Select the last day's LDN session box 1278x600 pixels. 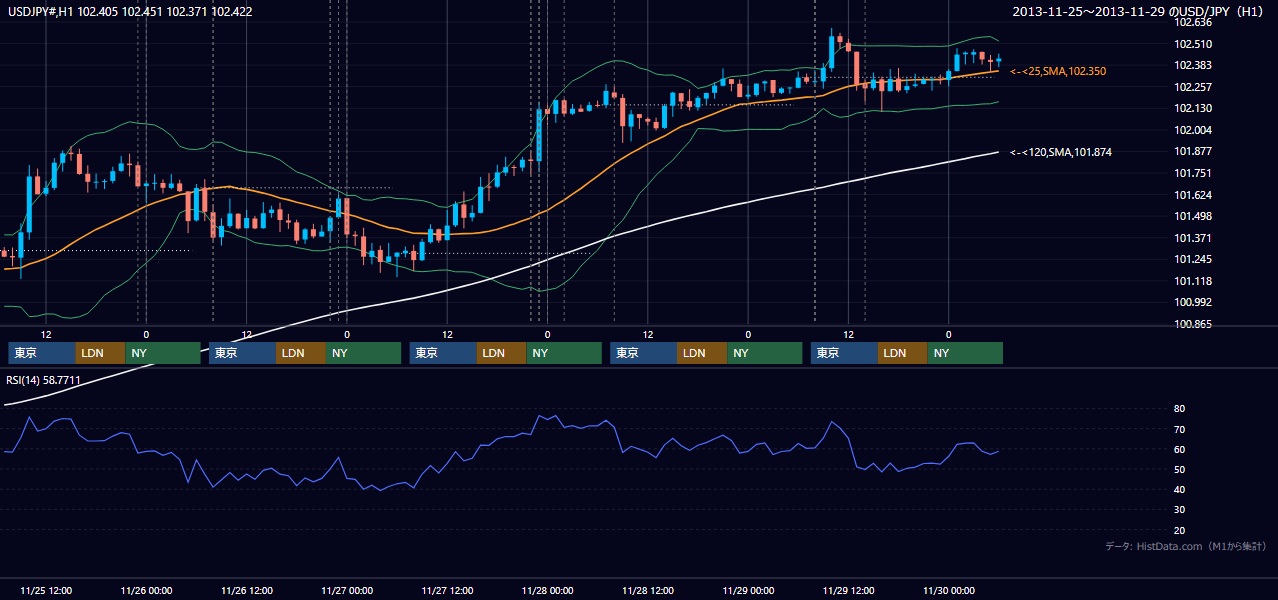click(903, 353)
